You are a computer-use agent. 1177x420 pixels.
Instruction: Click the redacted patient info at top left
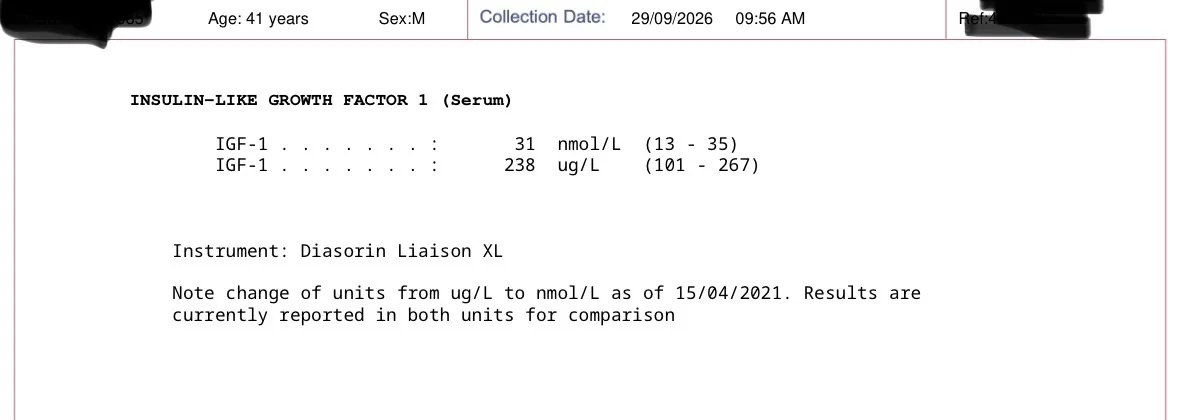(x=75, y=19)
